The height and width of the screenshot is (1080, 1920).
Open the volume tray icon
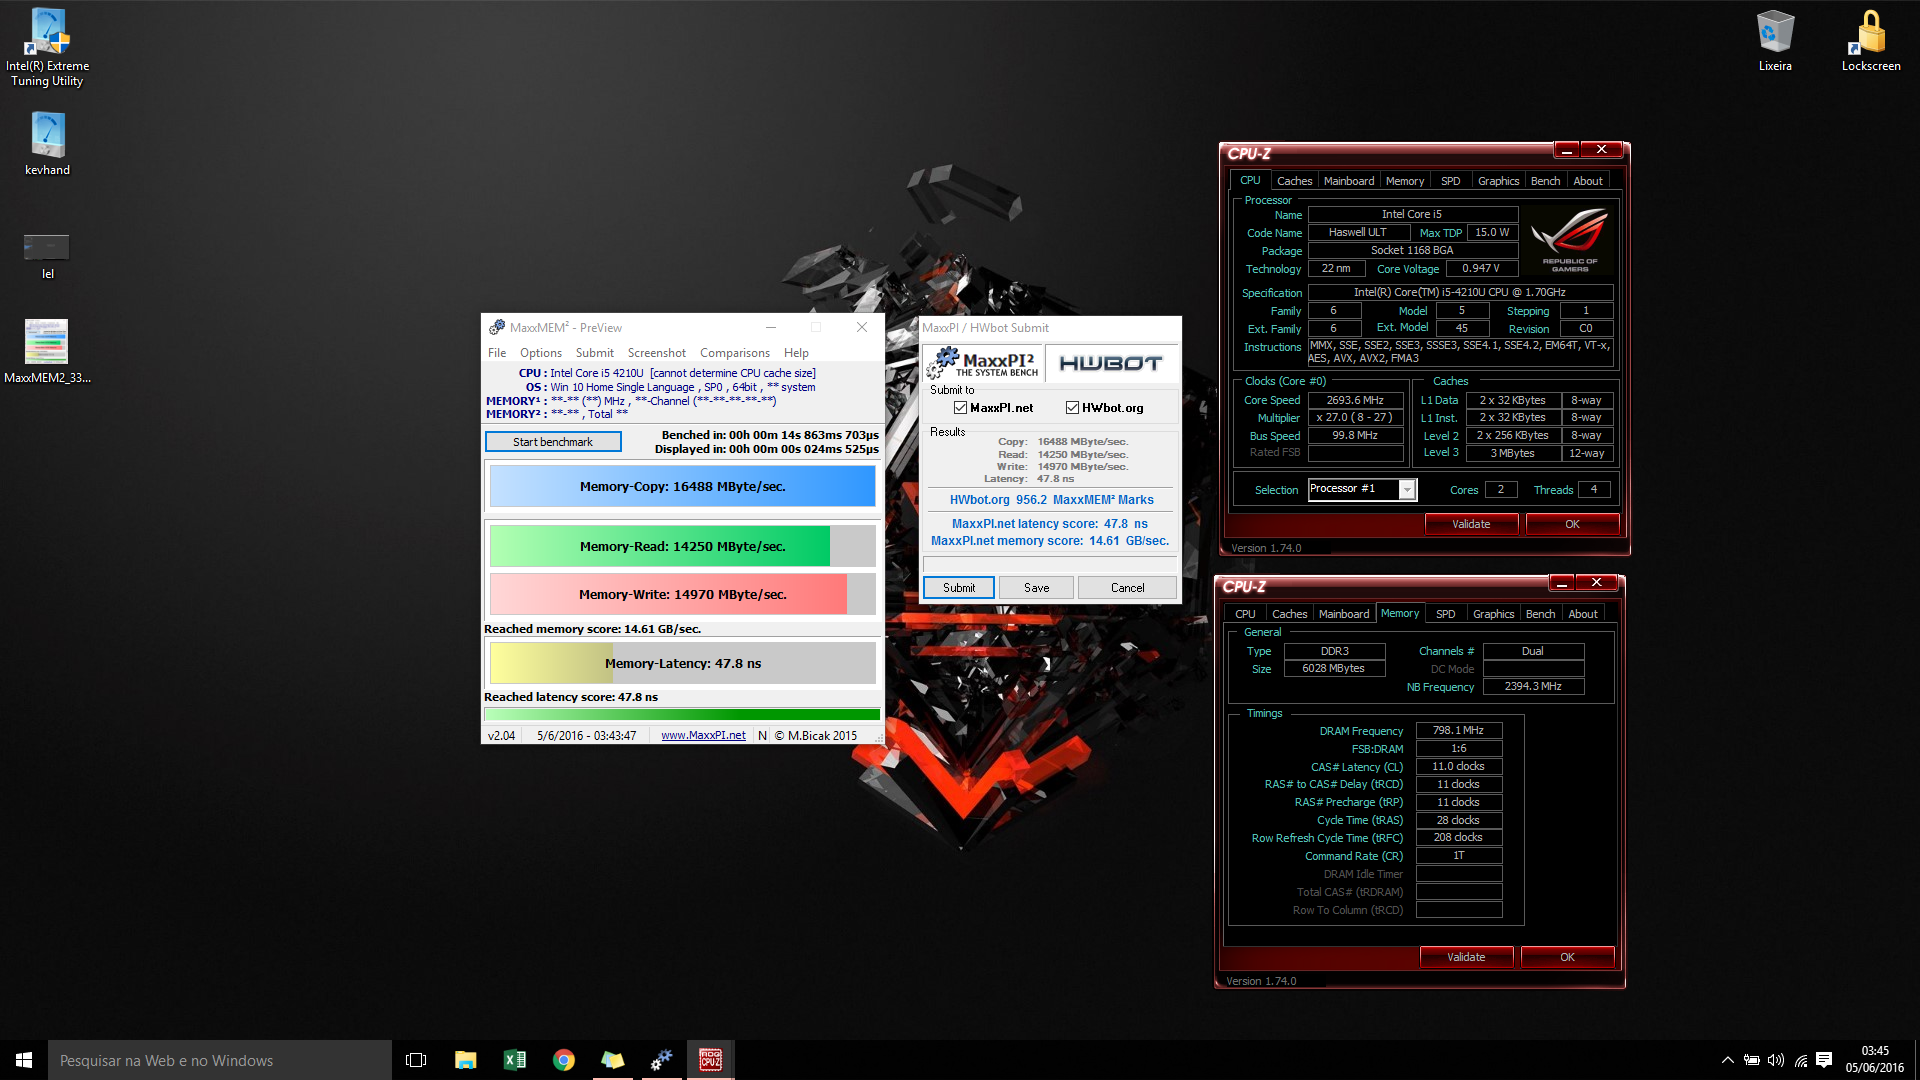click(x=1775, y=1060)
